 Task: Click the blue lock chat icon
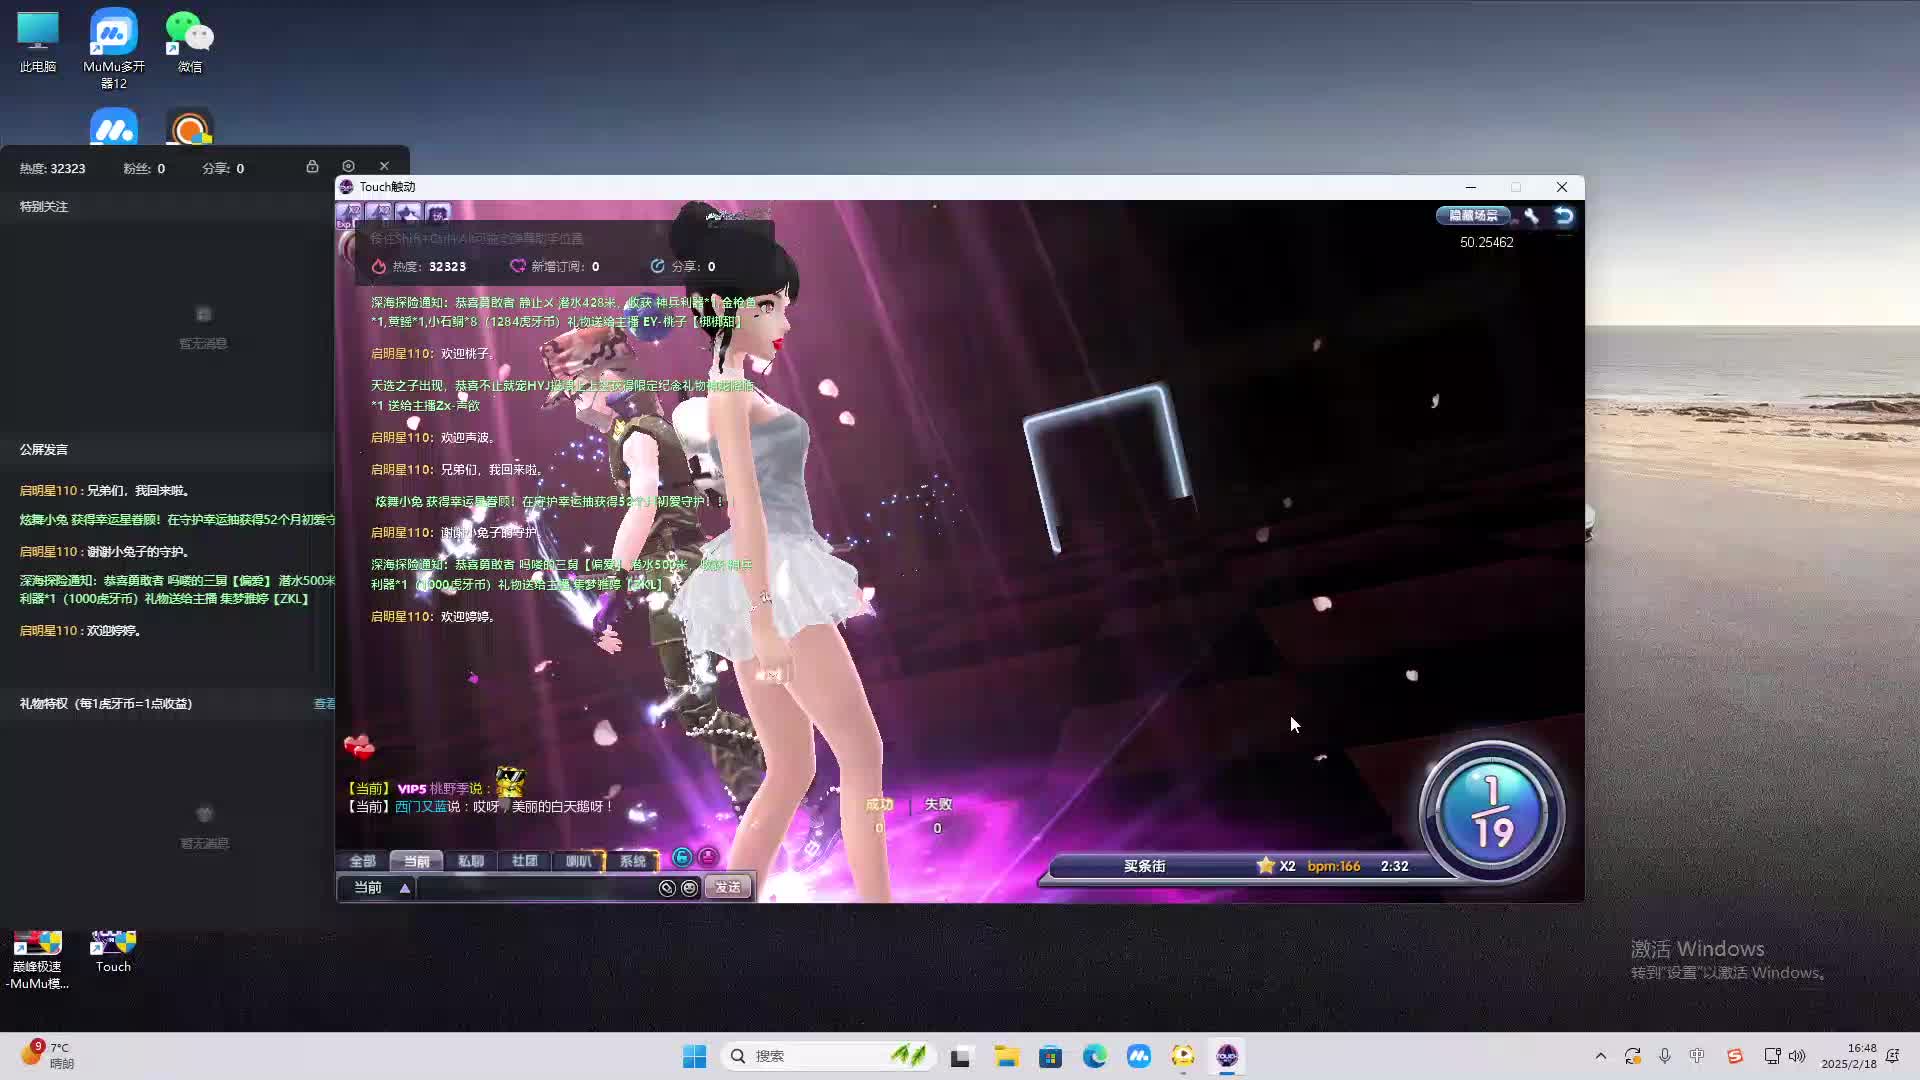[x=682, y=857]
